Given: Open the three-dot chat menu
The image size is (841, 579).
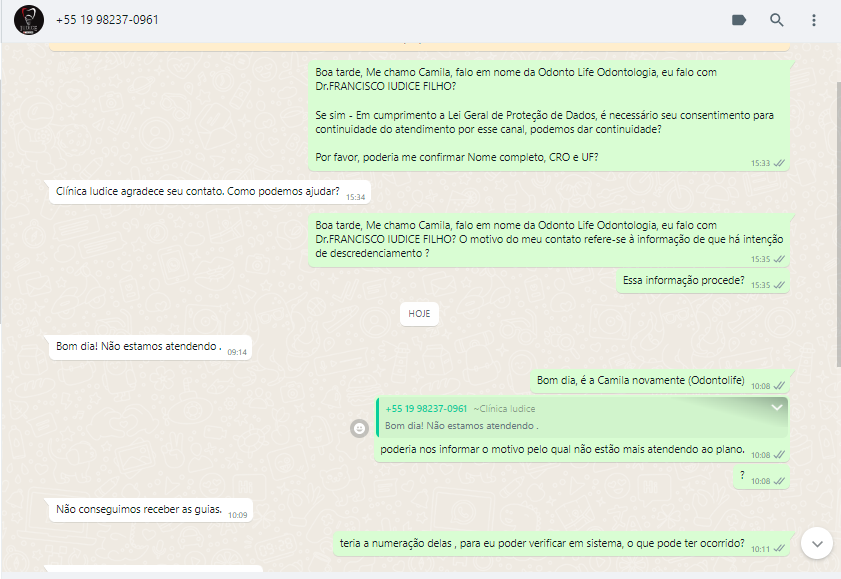Looking at the screenshot, I should pyautogui.click(x=814, y=20).
